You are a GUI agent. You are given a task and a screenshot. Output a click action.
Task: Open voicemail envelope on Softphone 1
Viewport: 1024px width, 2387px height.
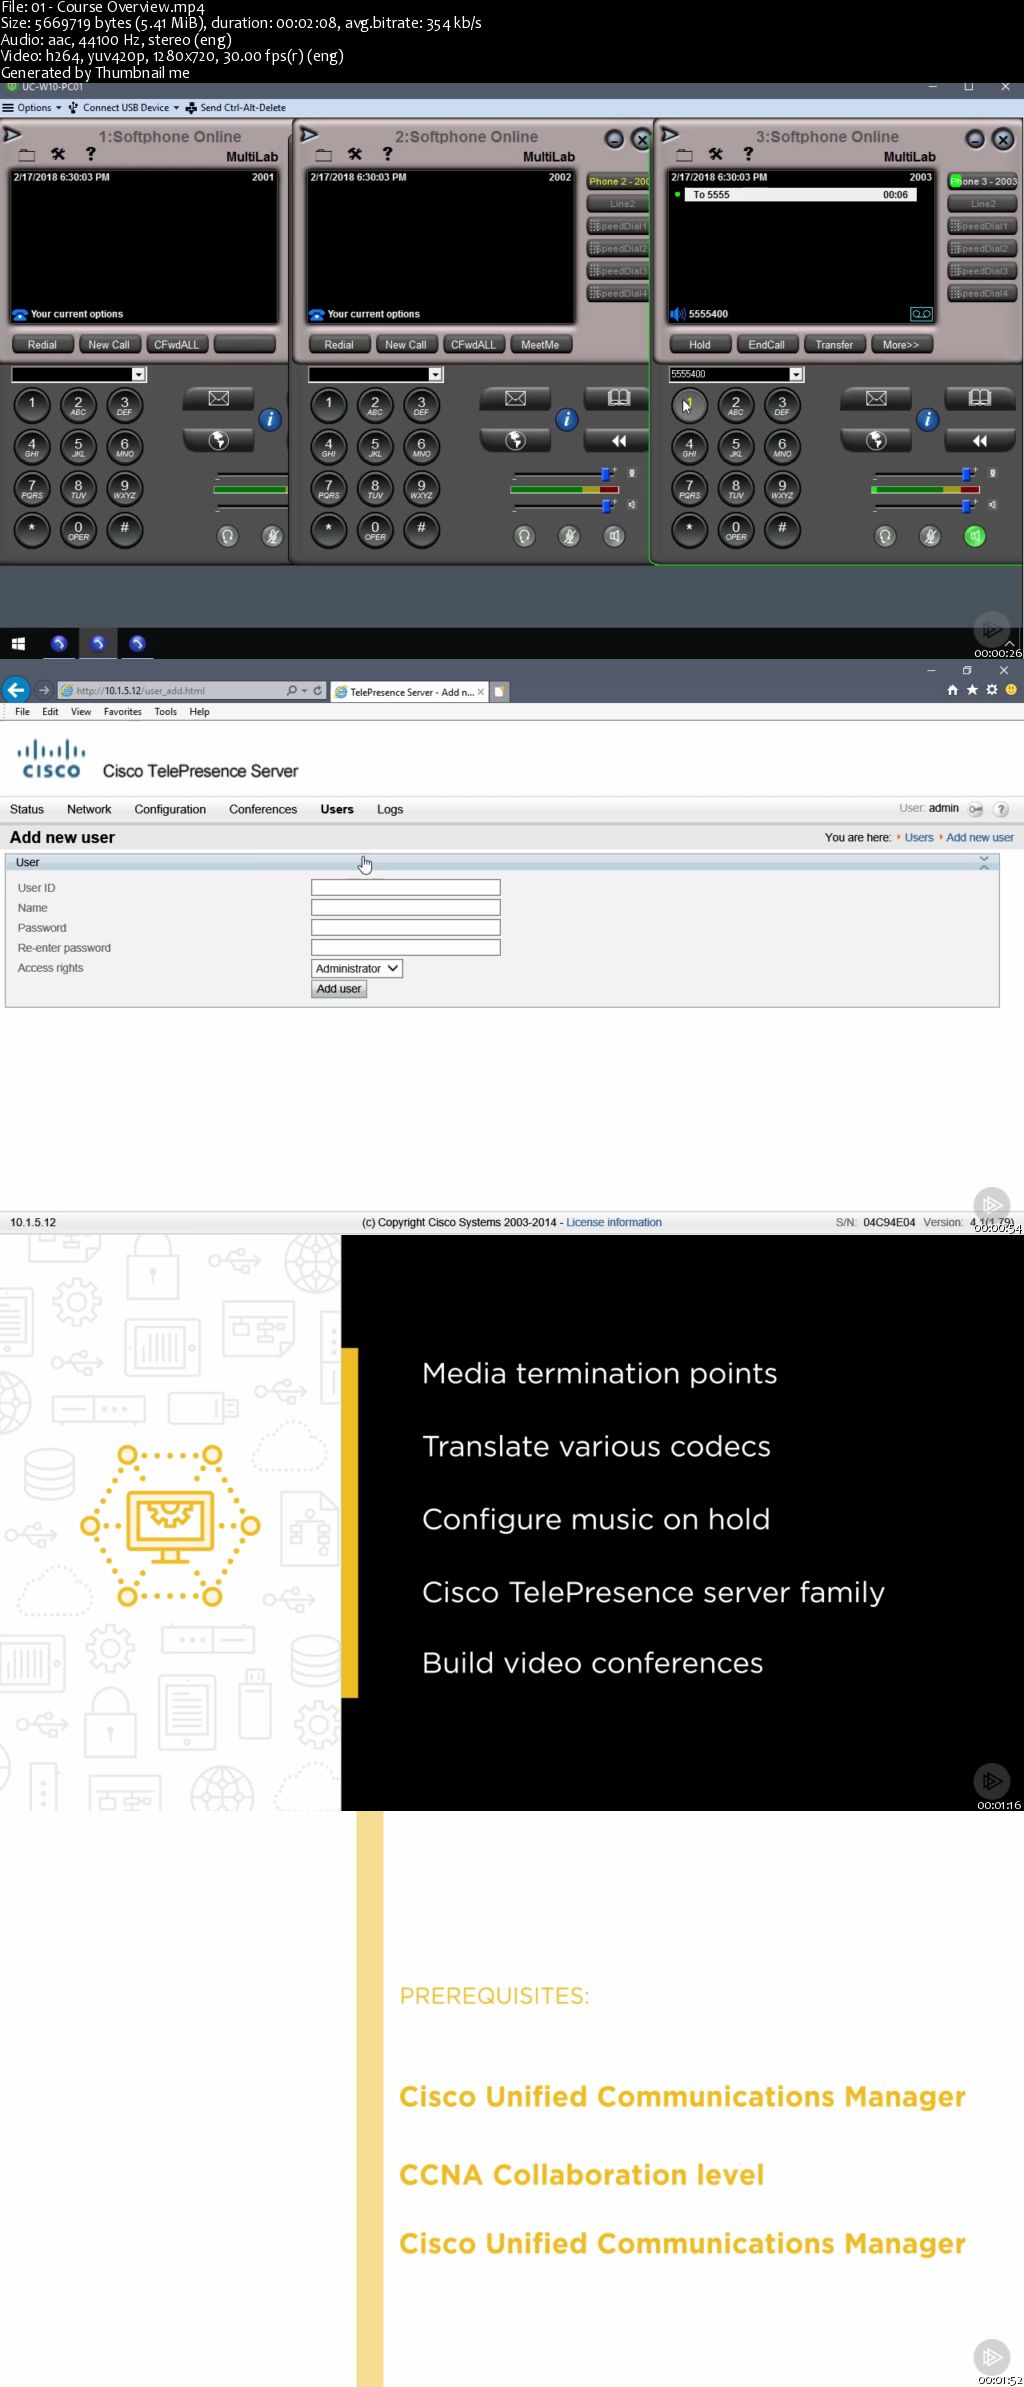tap(218, 399)
